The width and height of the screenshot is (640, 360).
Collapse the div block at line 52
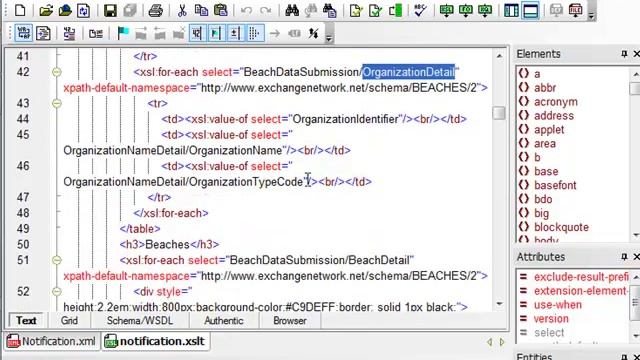[57, 291]
